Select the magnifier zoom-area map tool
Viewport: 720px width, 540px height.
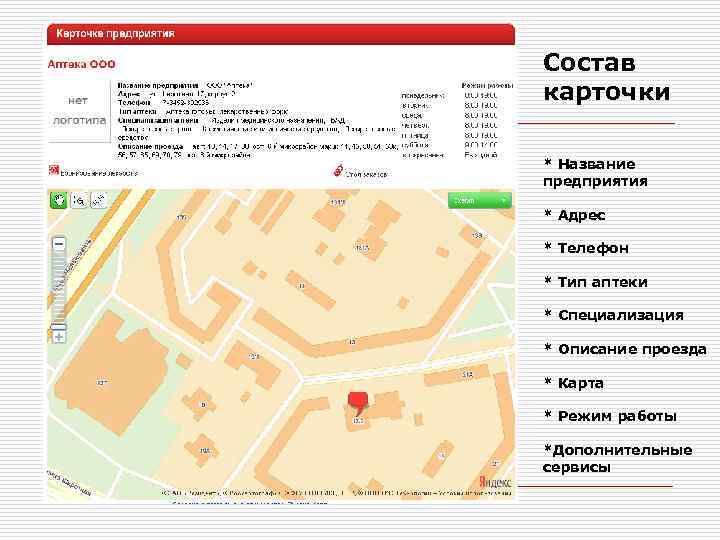click(x=79, y=200)
